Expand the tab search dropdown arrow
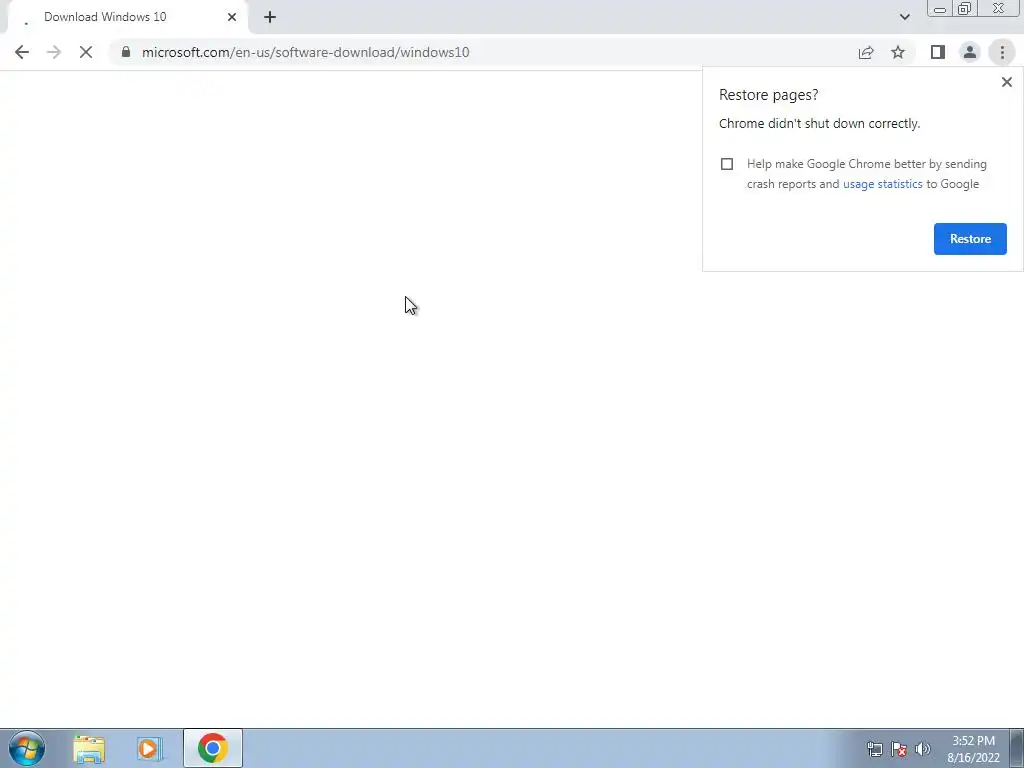Image resolution: width=1024 pixels, height=768 pixels. (x=904, y=17)
